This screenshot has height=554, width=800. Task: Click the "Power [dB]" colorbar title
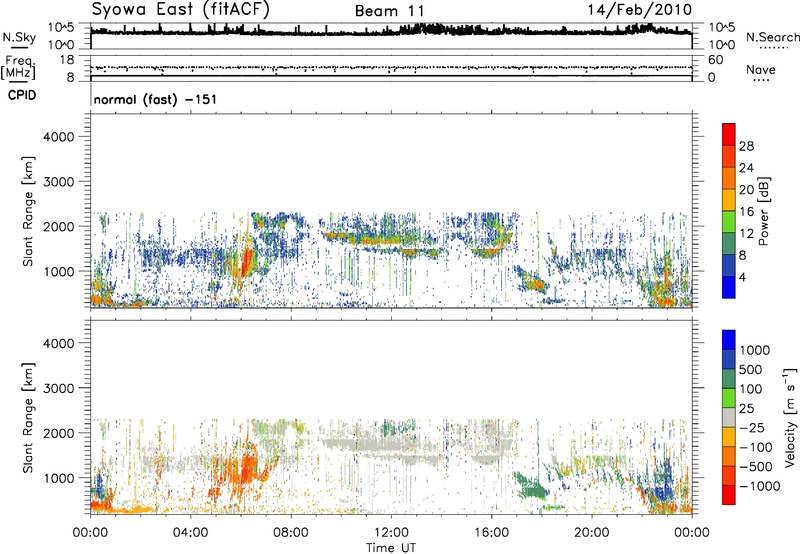coord(763,211)
